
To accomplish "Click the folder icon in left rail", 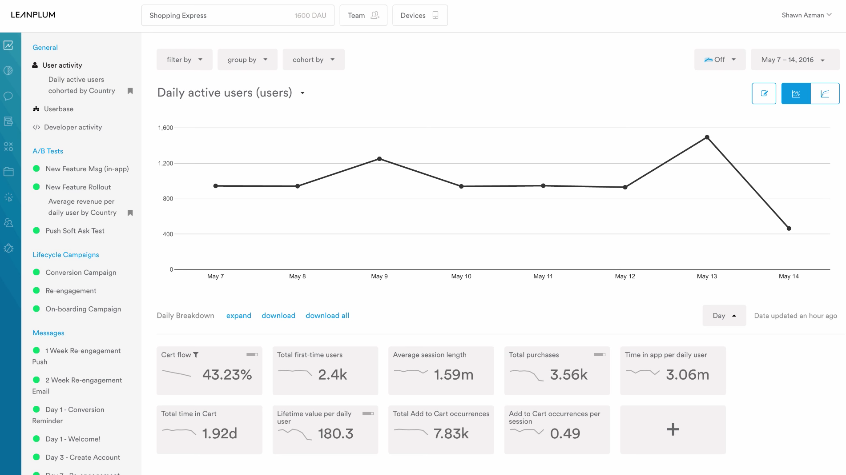I will tap(8, 171).
